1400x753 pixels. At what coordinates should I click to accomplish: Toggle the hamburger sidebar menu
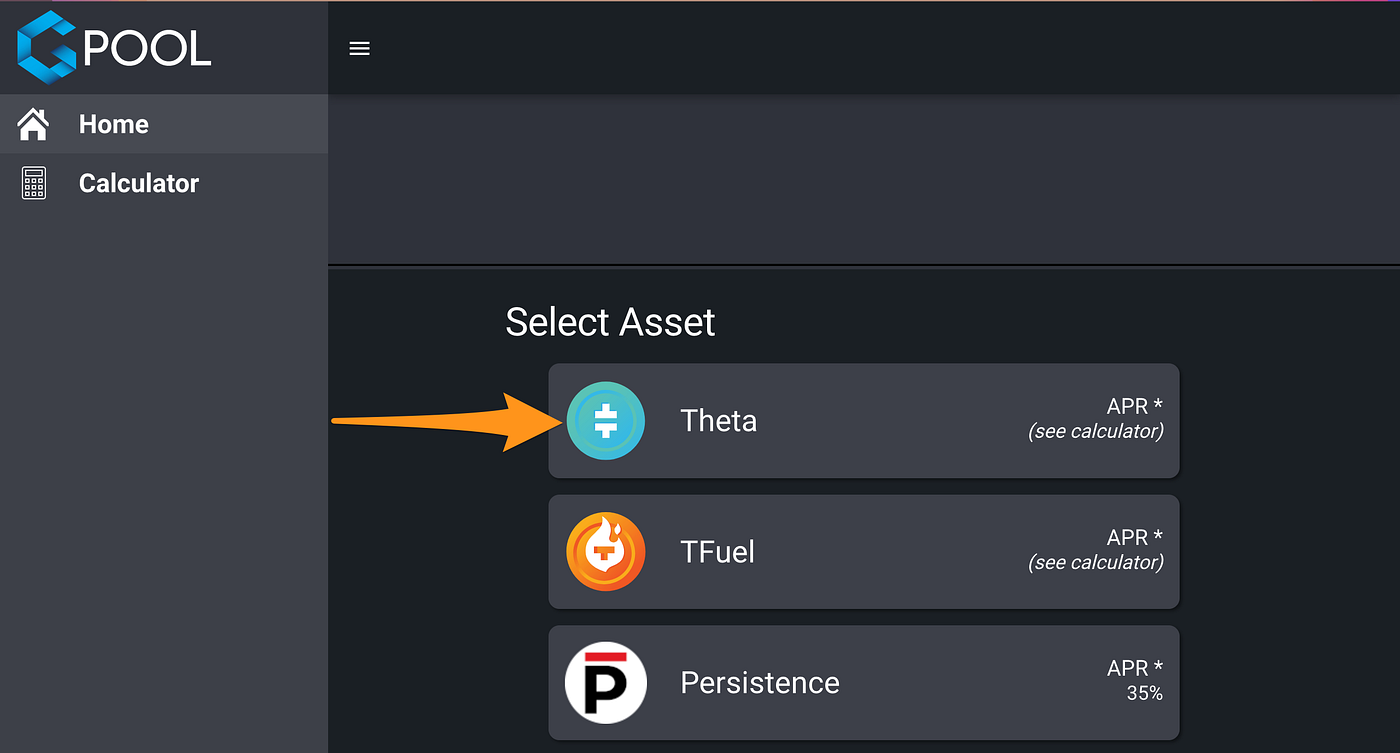[x=359, y=48]
